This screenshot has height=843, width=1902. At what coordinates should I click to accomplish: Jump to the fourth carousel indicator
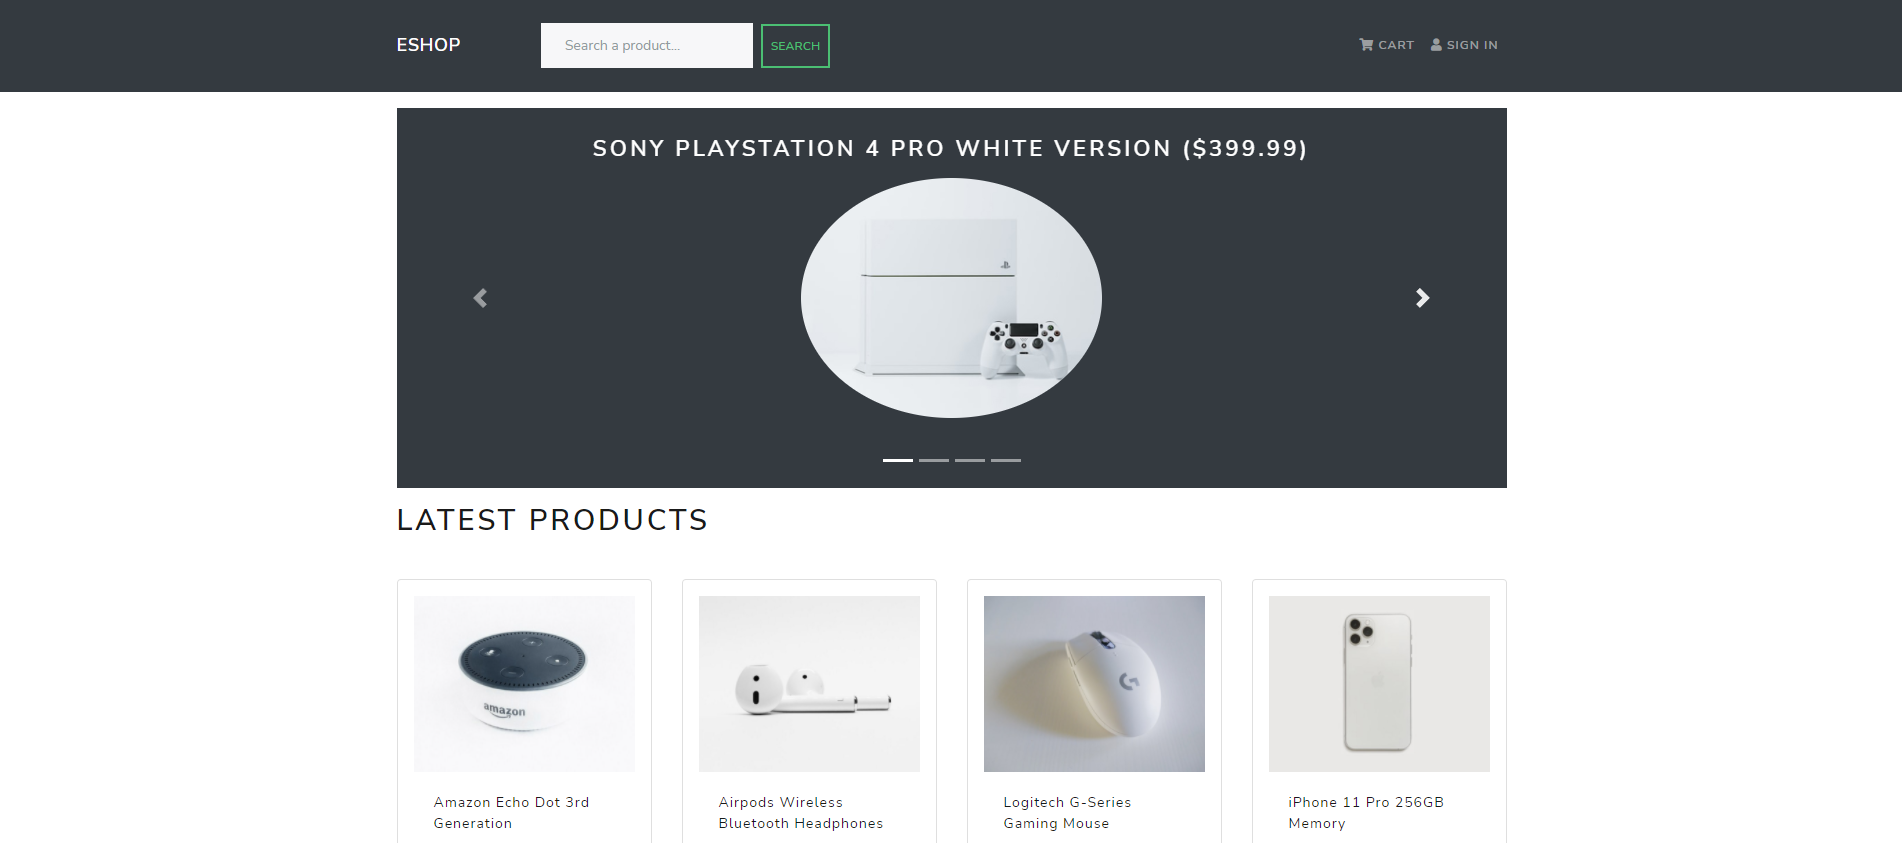(1005, 460)
